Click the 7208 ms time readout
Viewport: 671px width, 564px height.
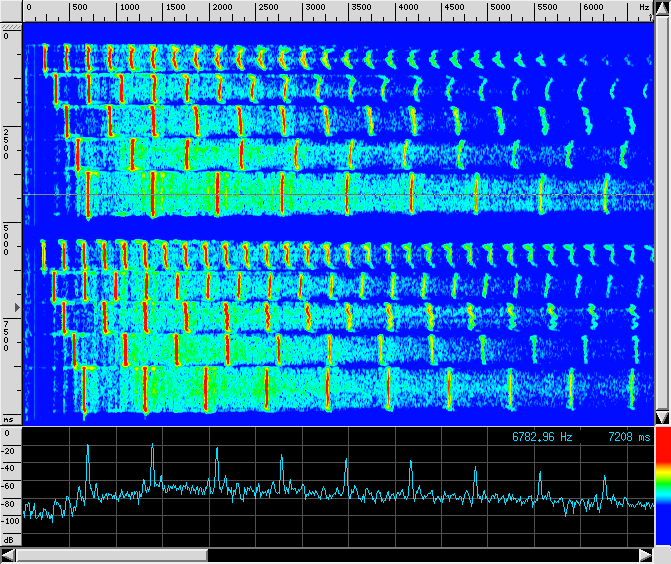[x=628, y=437]
